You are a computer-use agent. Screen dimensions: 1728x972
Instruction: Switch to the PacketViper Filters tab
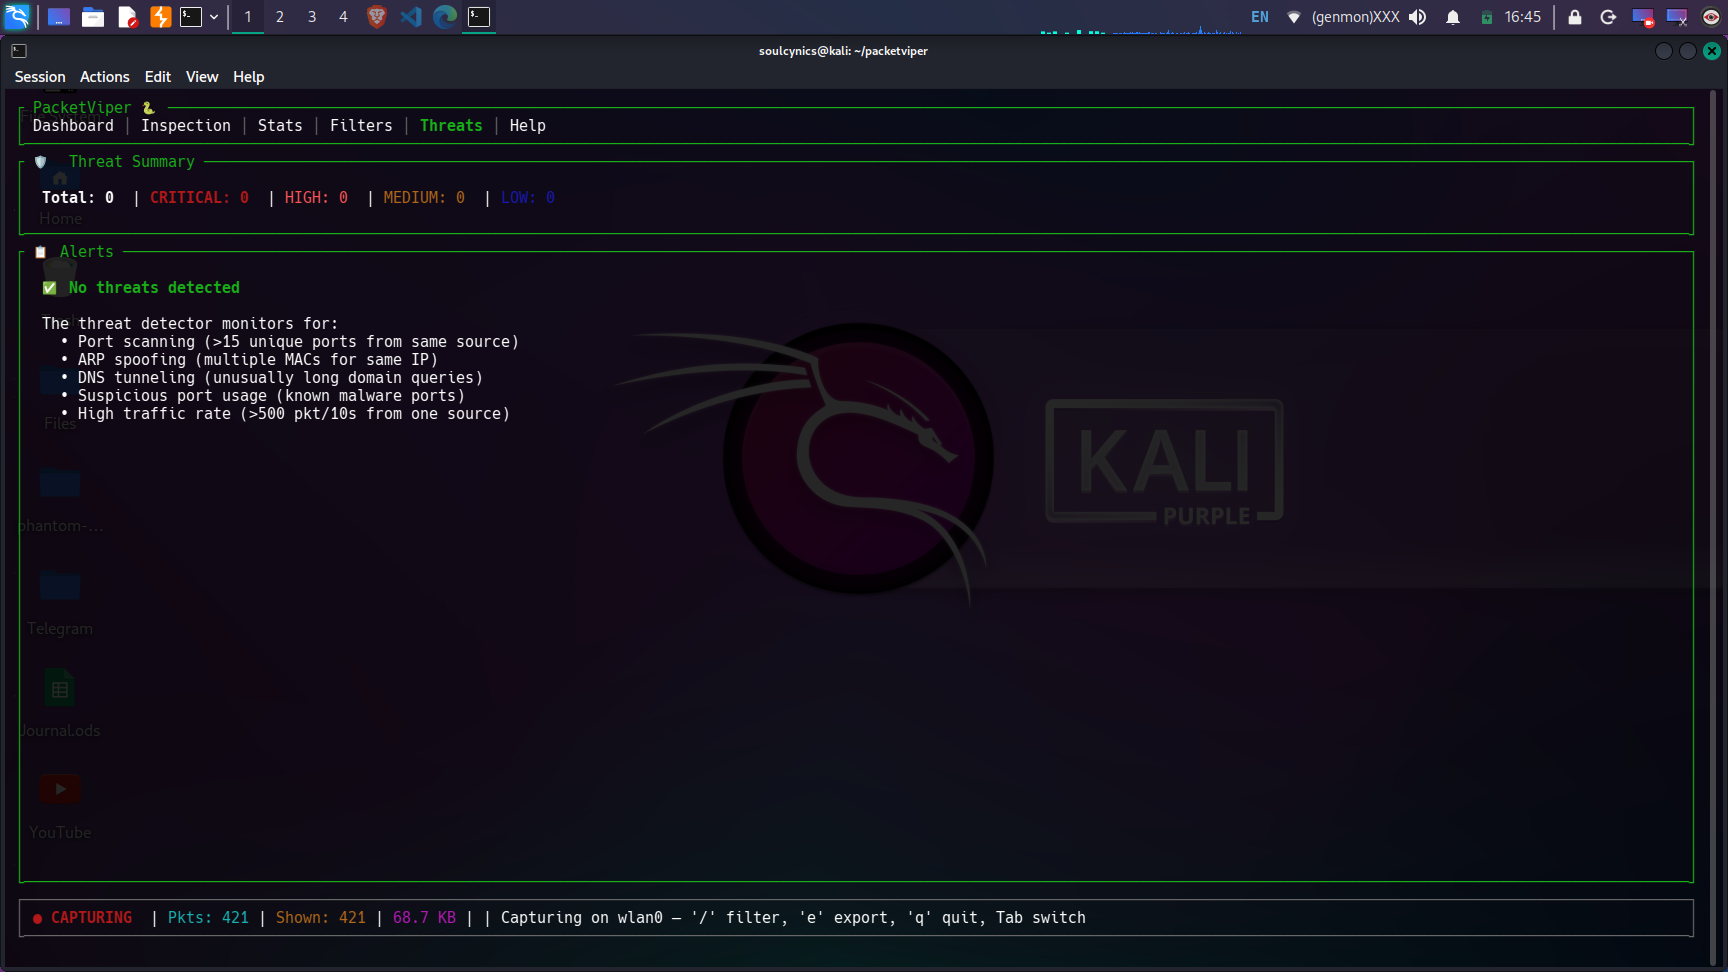pyautogui.click(x=361, y=126)
